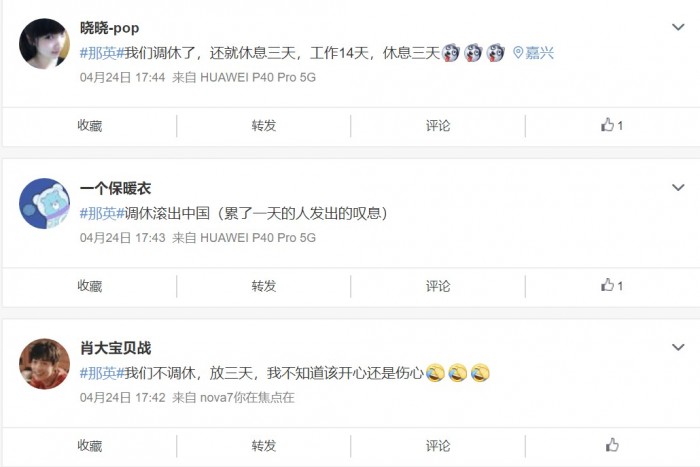This screenshot has width=700, height=467.
Task: Click 转发 on 肖大宝贝战's post
Action: click(x=264, y=446)
